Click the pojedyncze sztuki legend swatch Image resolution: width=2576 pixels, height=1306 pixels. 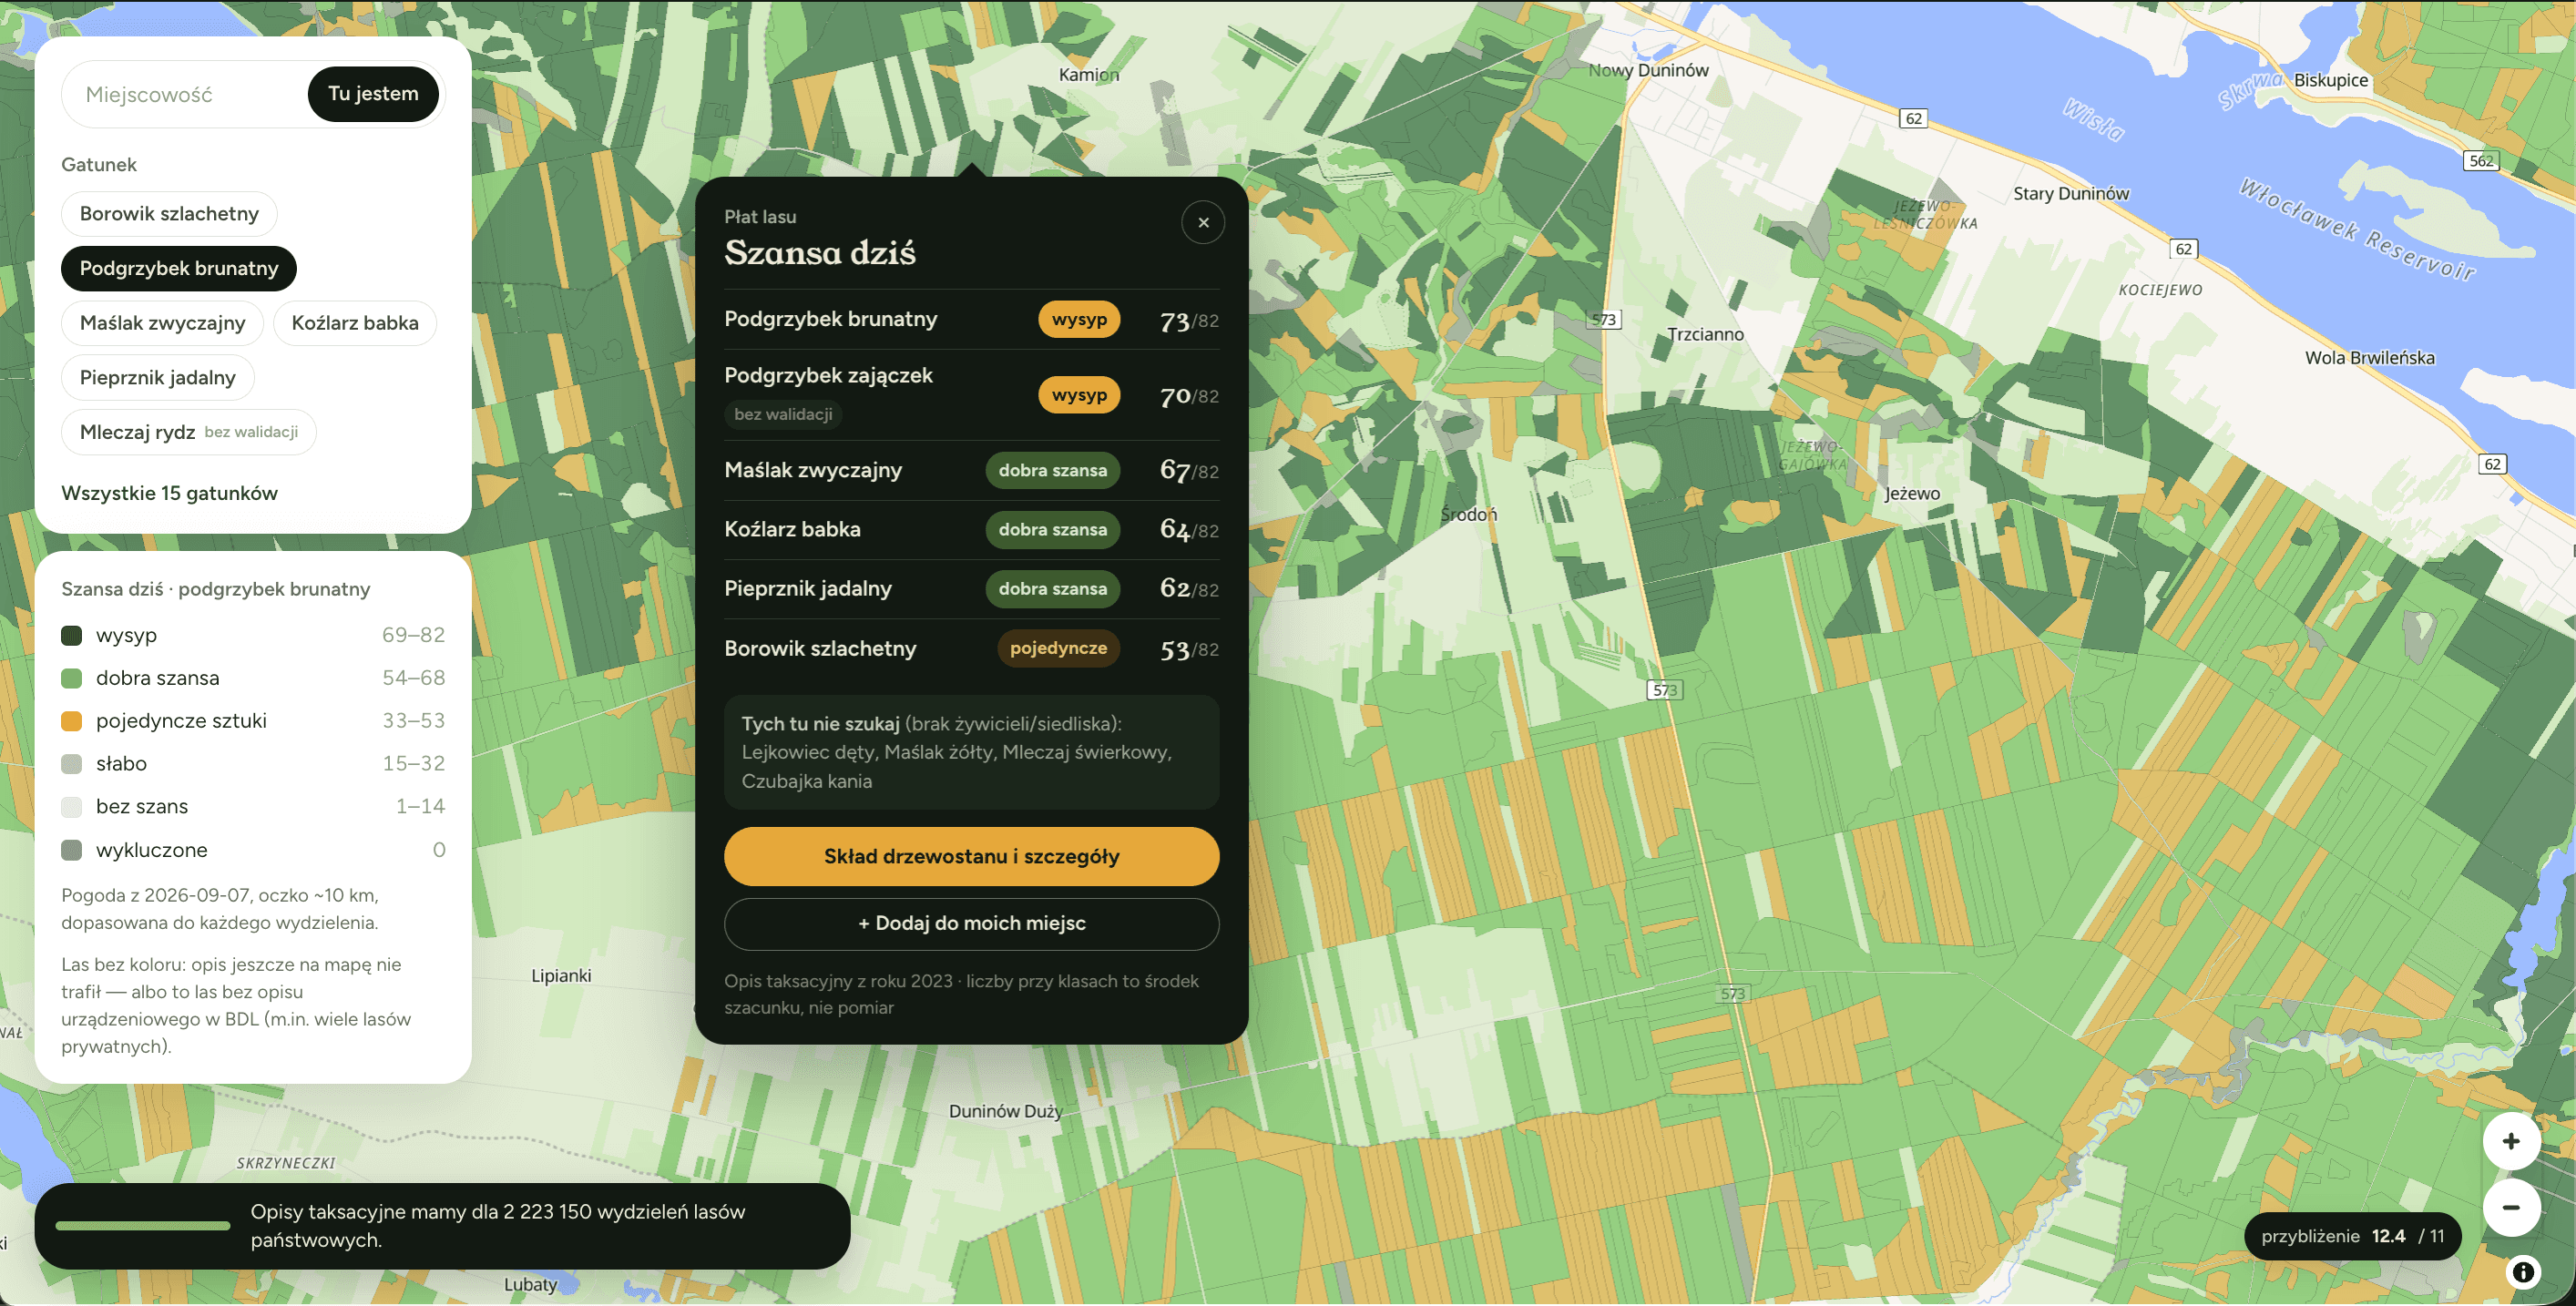(72, 721)
